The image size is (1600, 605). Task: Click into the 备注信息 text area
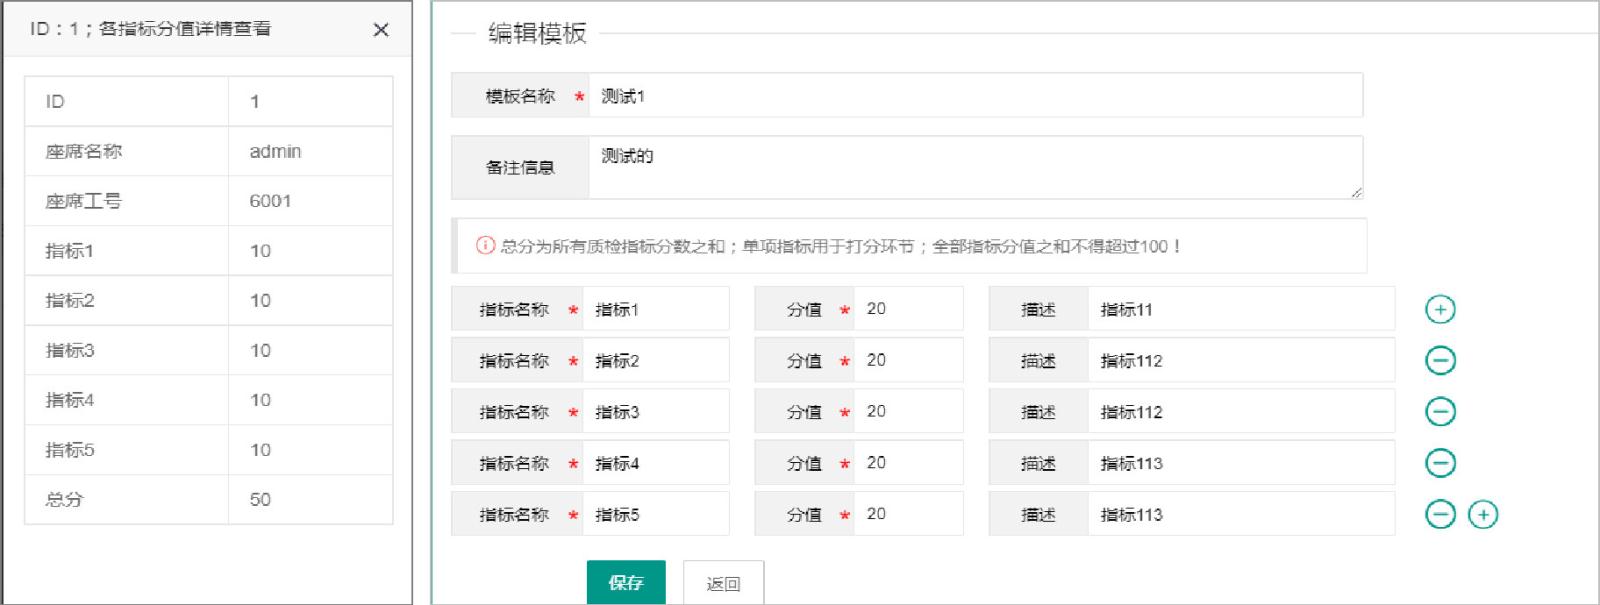(974, 167)
